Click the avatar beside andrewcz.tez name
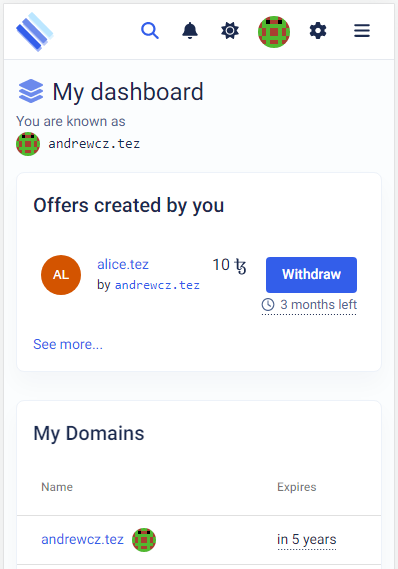398x569 pixels. (28, 144)
